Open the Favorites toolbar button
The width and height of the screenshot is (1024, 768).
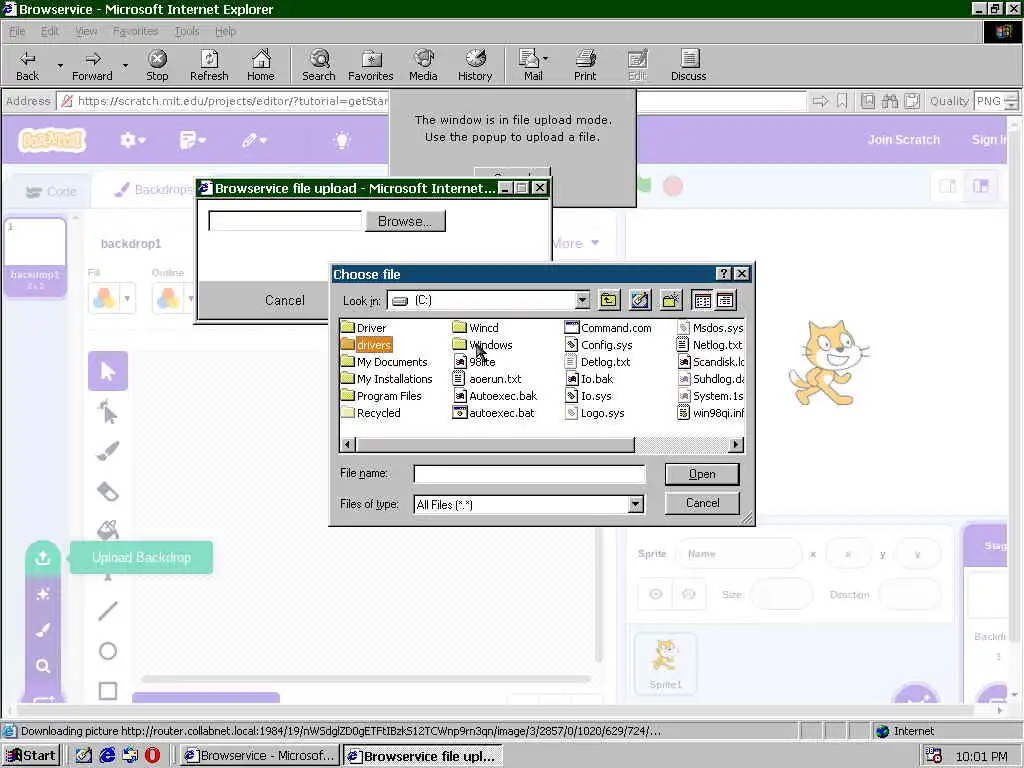370,65
